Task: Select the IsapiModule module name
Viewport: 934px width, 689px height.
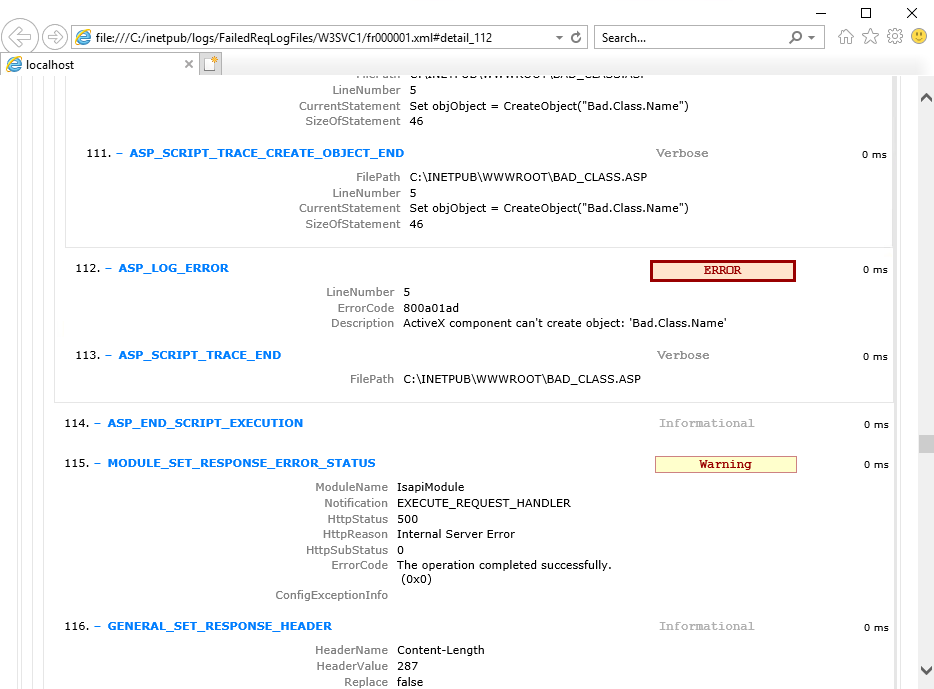Action: coord(431,487)
